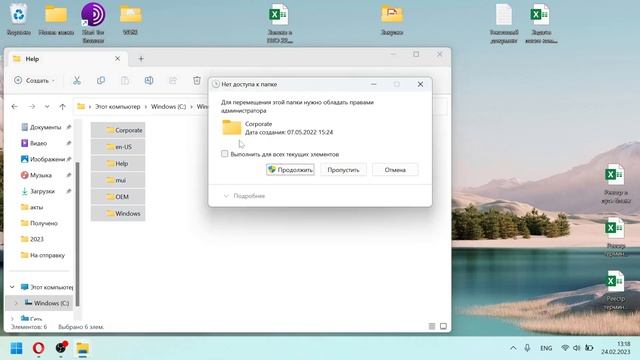Click the Share icon in Explorer toolbar
Screen dimensions: 640x360
click(x=173, y=80)
